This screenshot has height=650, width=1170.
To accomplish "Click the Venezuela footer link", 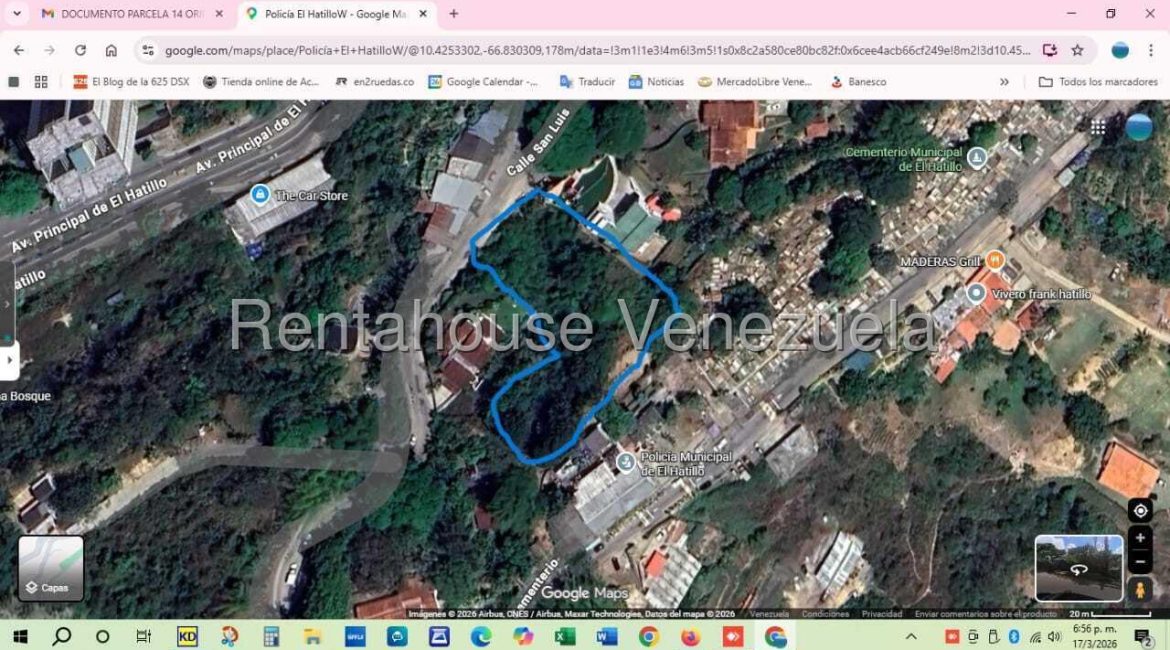I will [x=769, y=613].
